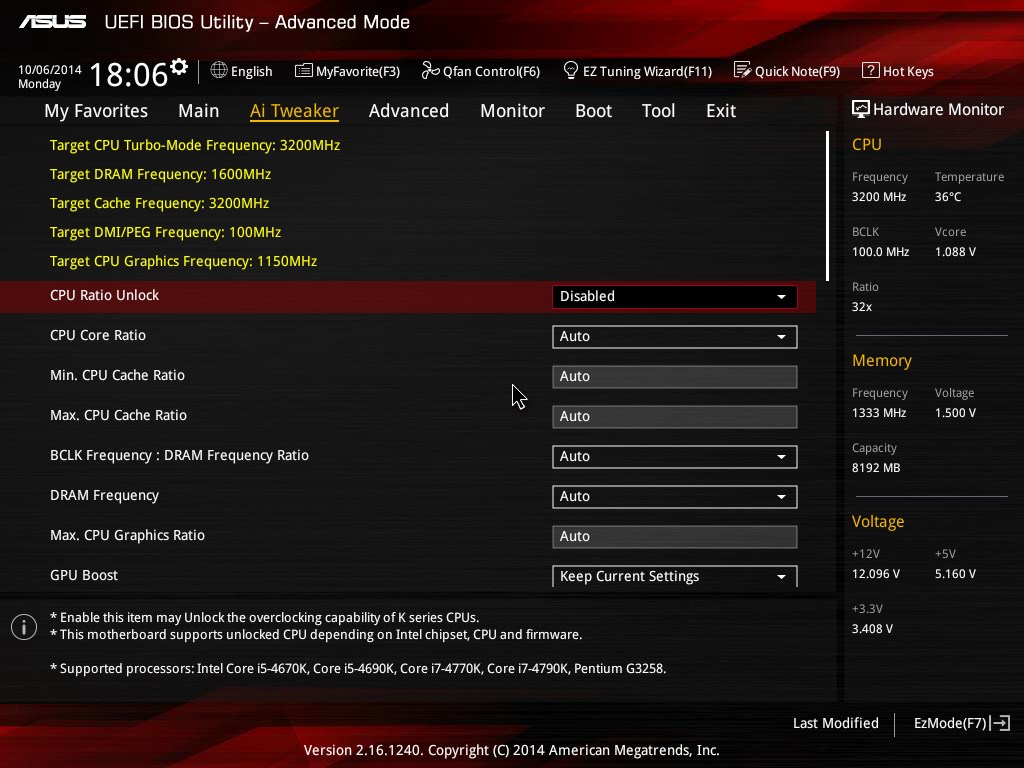1024x768 pixels.
Task: Click the ASUS logo
Action: coord(52,22)
